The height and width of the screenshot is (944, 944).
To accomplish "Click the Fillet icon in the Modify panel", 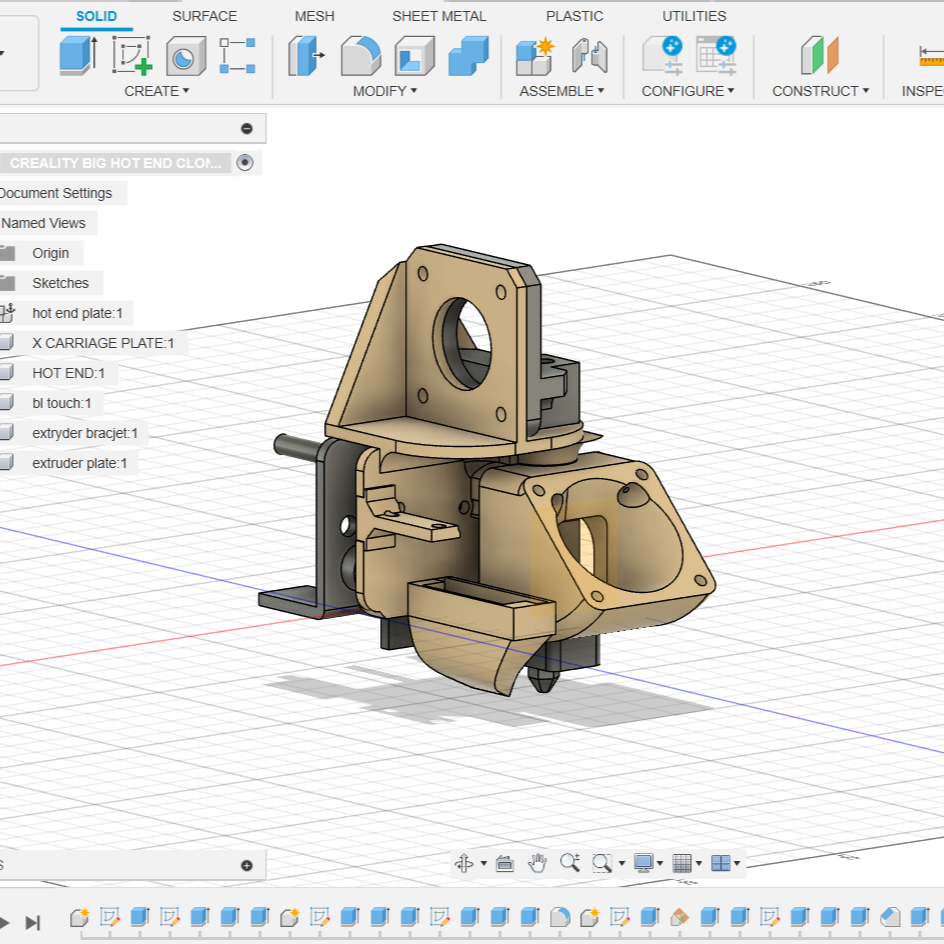I will click(x=361, y=57).
